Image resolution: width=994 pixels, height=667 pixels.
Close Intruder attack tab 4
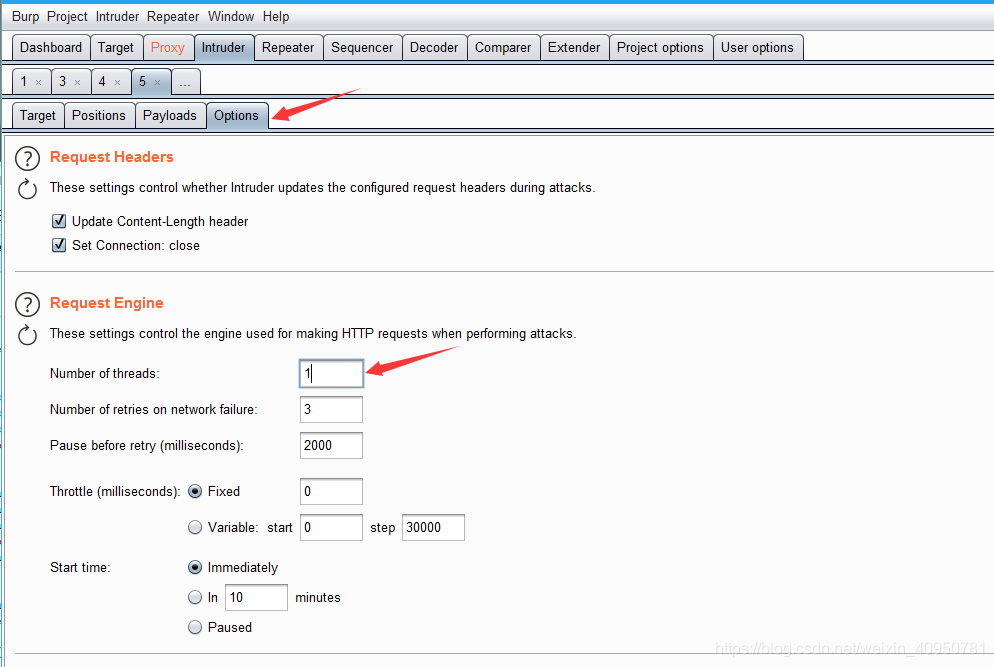coord(117,82)
